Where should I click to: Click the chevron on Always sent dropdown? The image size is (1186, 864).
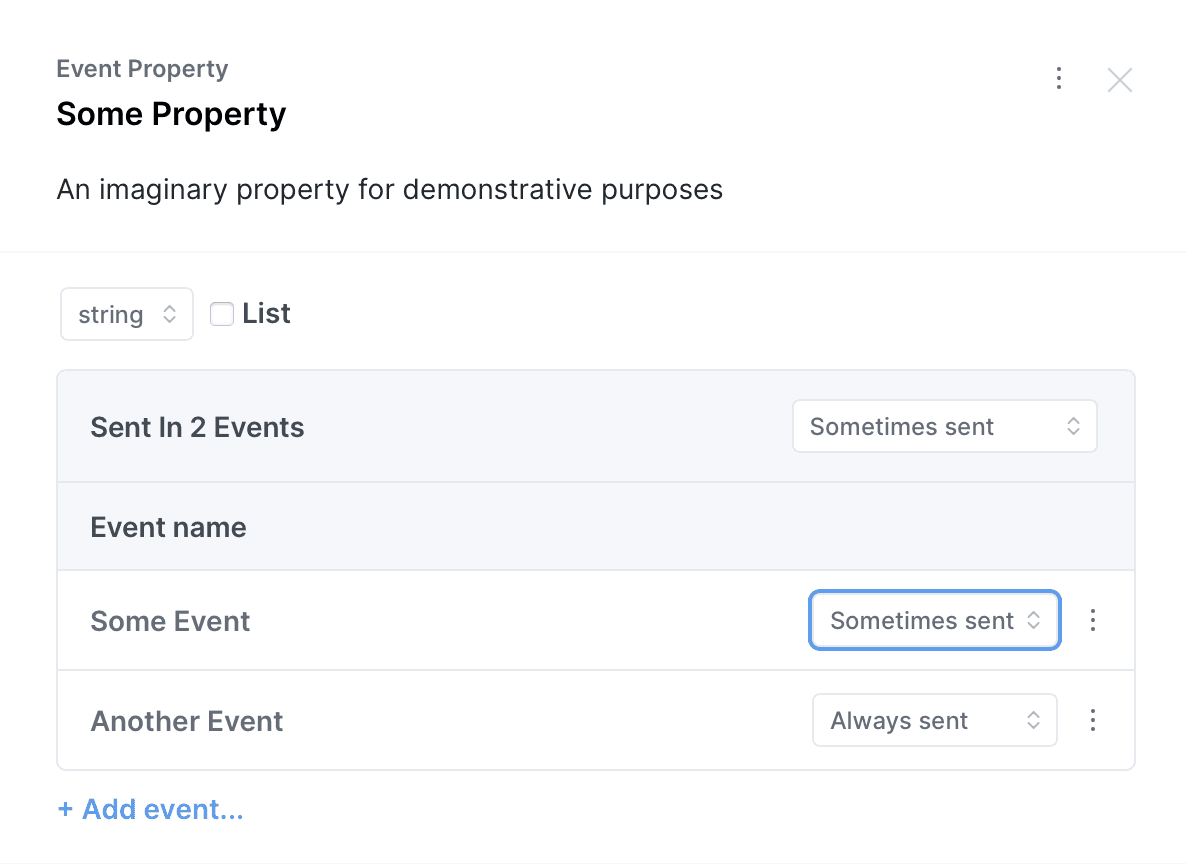pos(1036,720)
